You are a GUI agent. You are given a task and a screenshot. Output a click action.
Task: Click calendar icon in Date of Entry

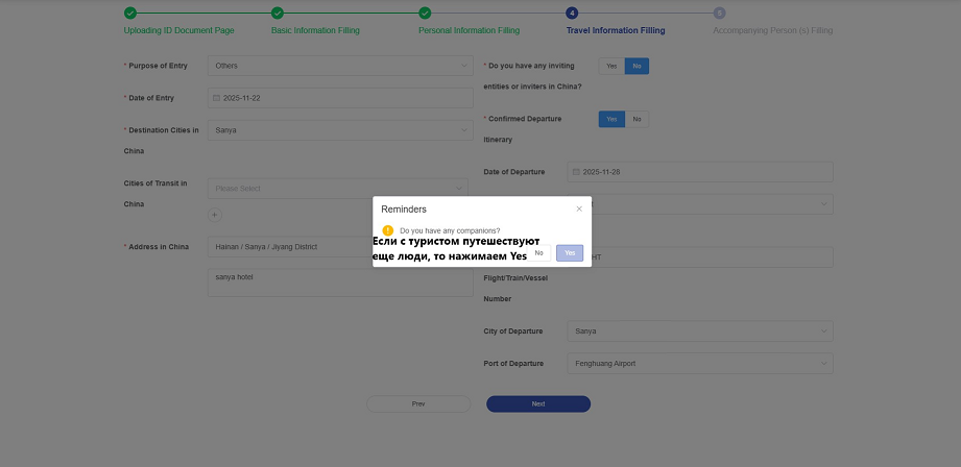click(217, 98)
